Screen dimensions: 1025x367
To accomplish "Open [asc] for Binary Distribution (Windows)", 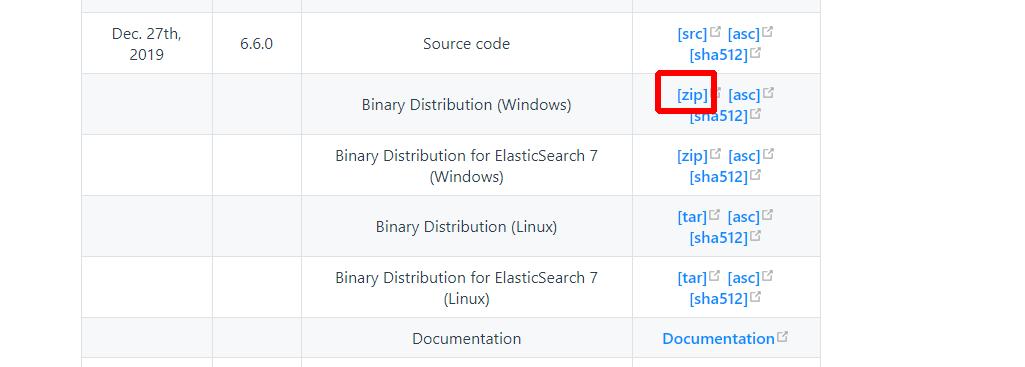I will coord(745,95).
